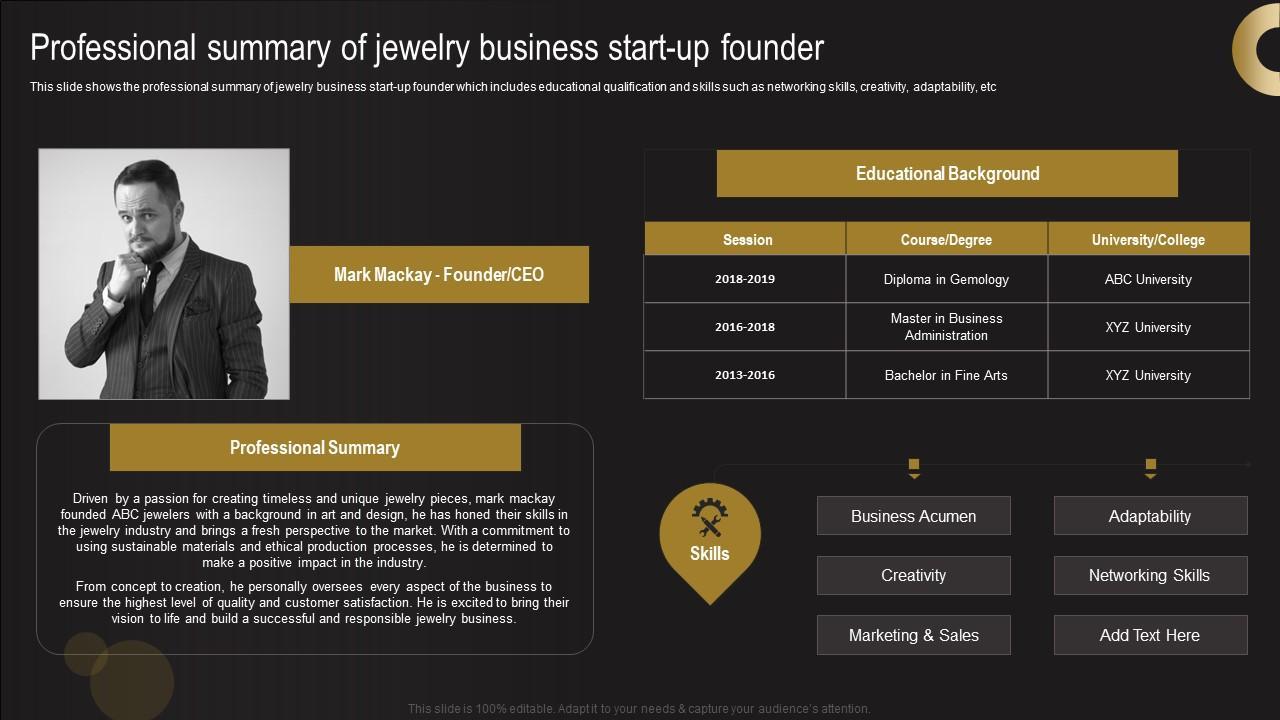Select the University/College column header

(x=1148, y=240)
